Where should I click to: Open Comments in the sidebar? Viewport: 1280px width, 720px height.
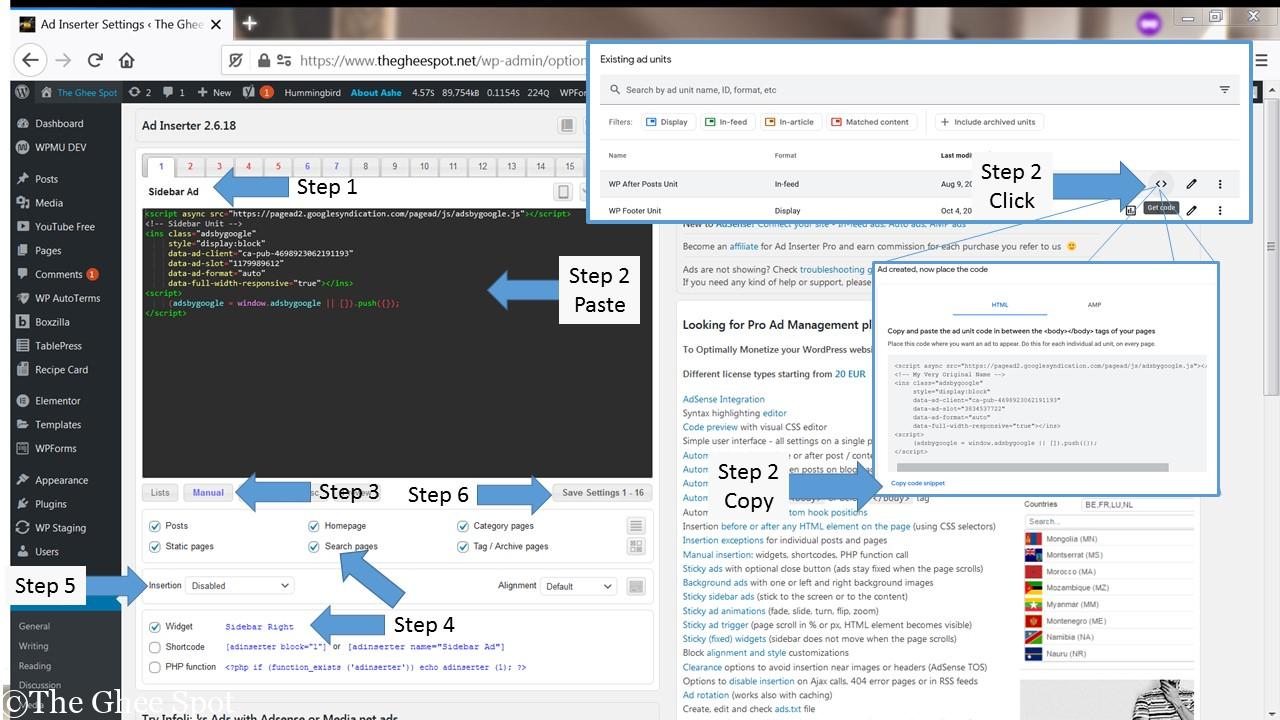click(58, 274)
